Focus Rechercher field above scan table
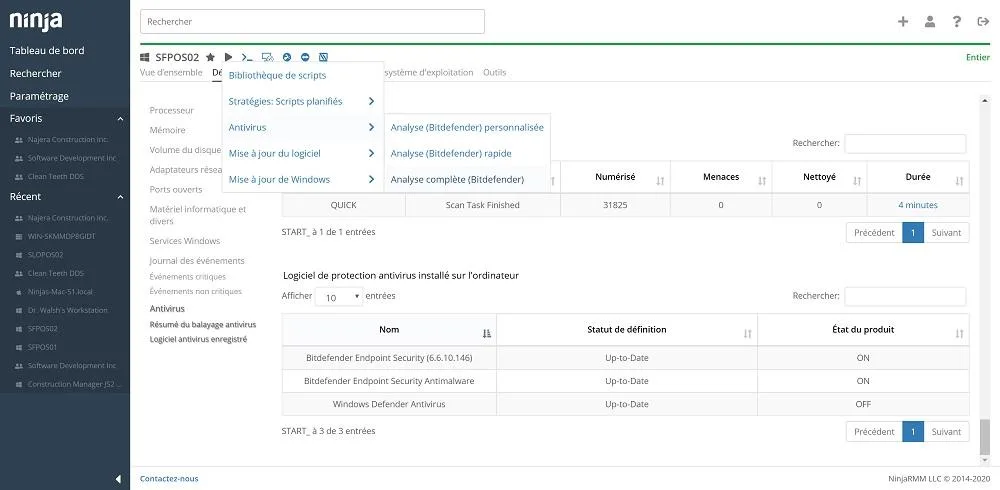This screenshot has height=490, width=1000. [x=905, y=144]
